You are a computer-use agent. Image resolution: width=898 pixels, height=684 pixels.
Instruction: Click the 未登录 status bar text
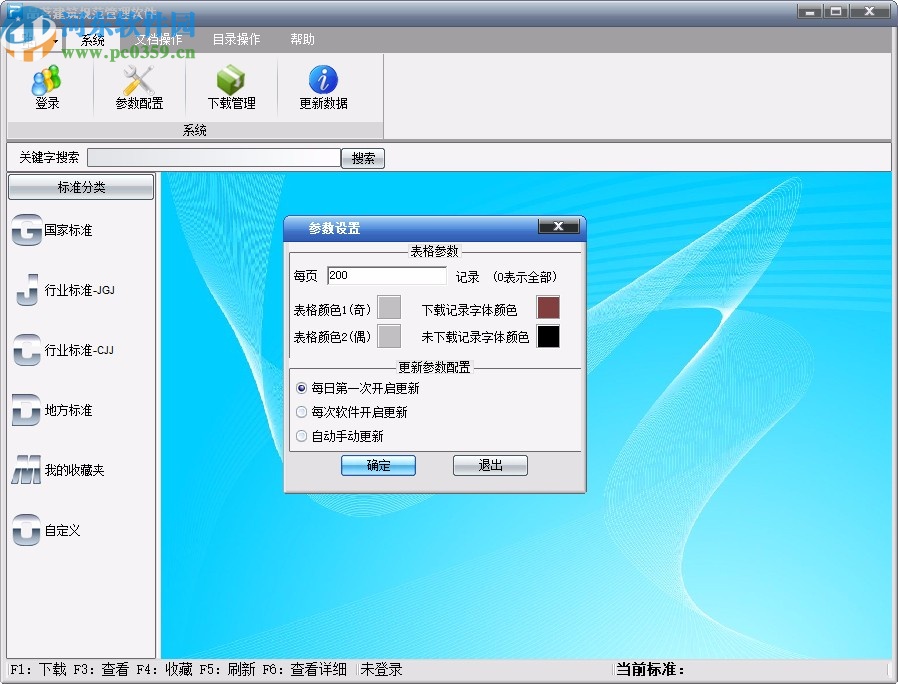[x=381, y=669]
